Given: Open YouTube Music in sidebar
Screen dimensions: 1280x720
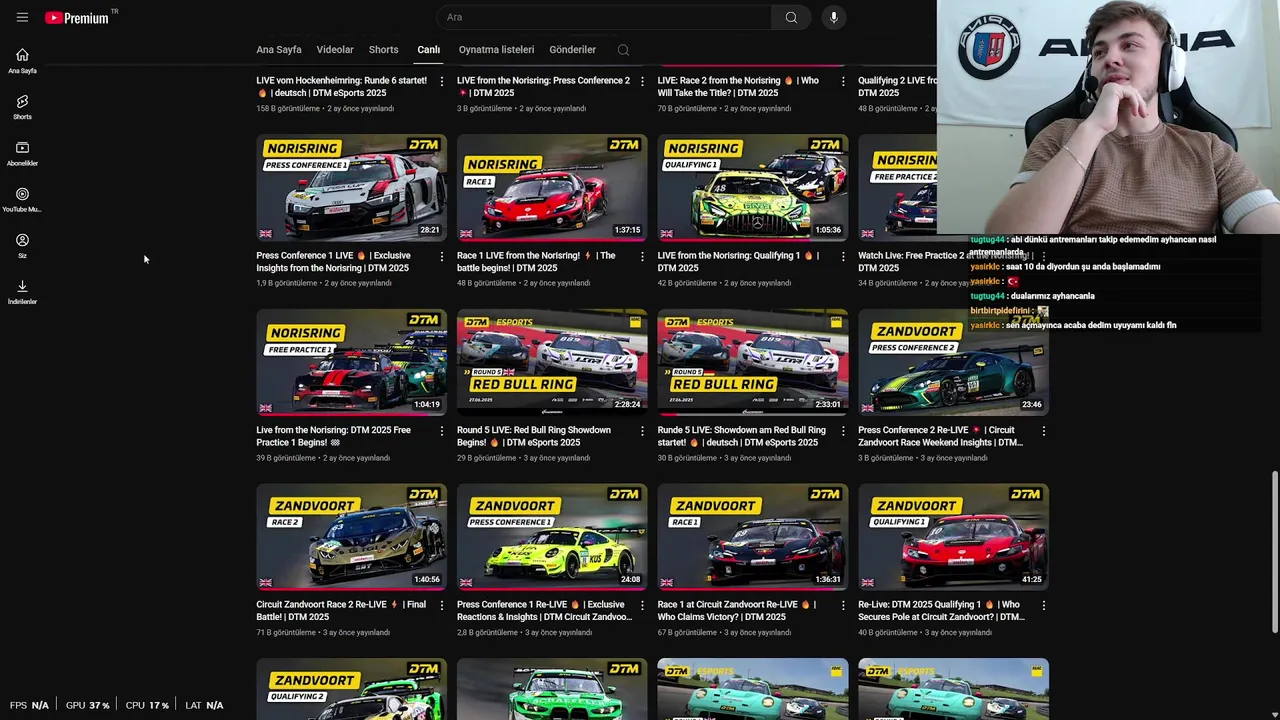Looking at the screenshot, I should [x=22, y=199].
